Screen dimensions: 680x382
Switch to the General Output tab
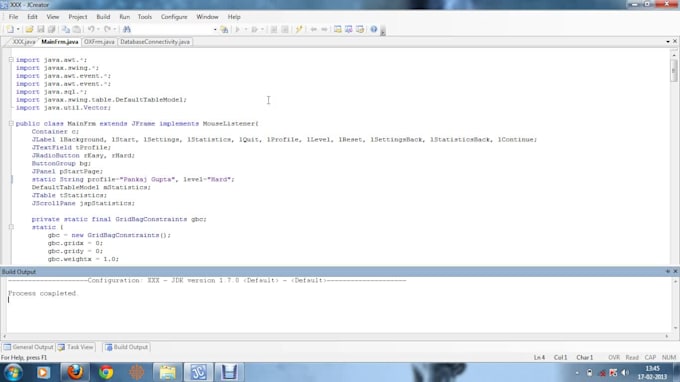point(28,347)
